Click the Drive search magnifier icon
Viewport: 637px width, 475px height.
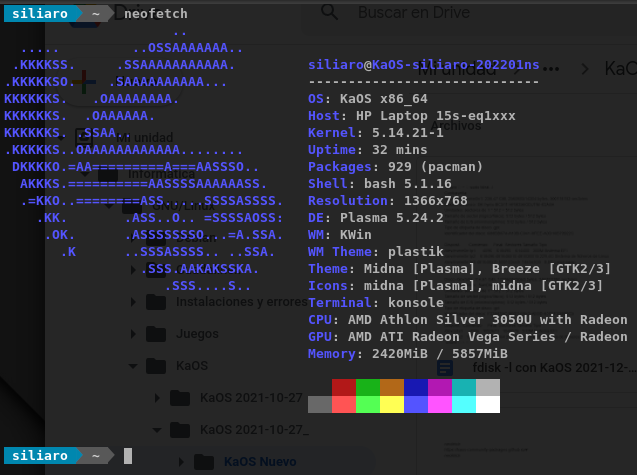click(329, 12)
